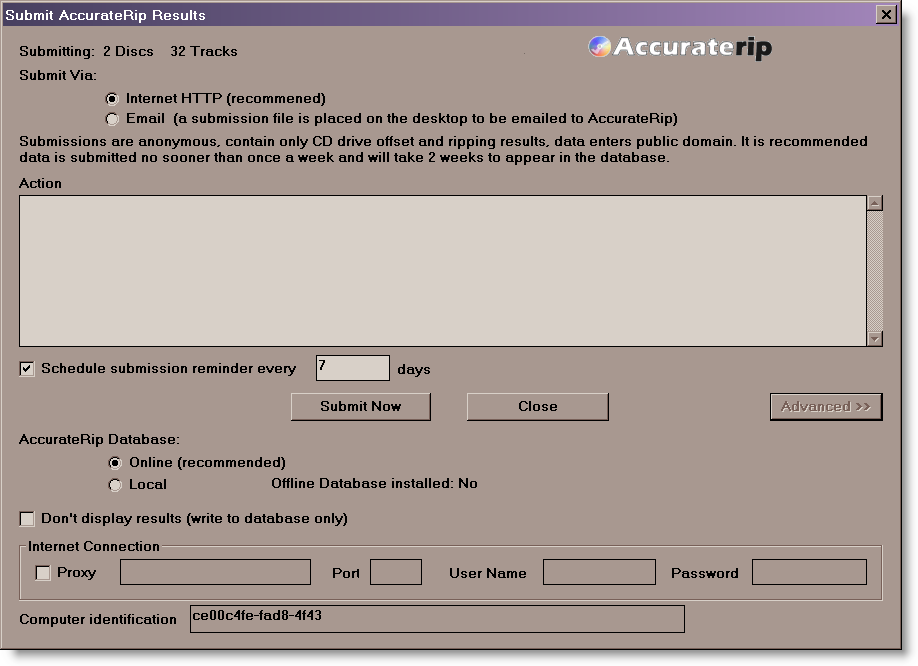Click inside the Action log area

click(x=443, y=271)
